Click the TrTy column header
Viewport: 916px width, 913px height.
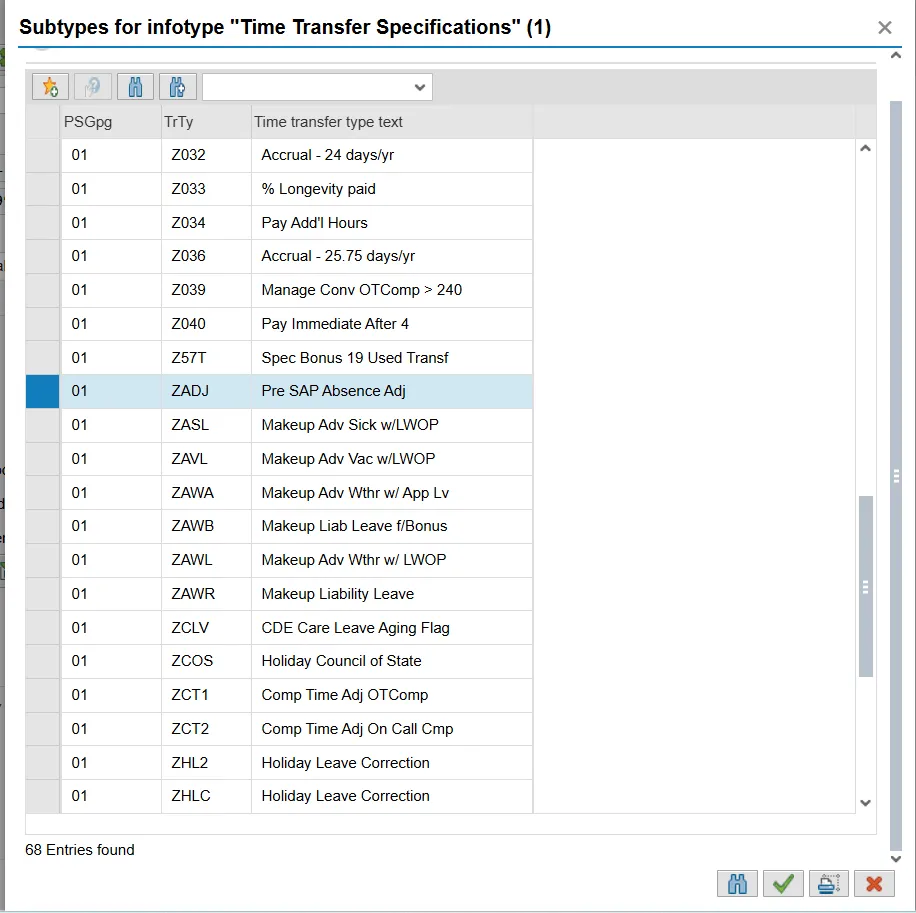(206, 122)
